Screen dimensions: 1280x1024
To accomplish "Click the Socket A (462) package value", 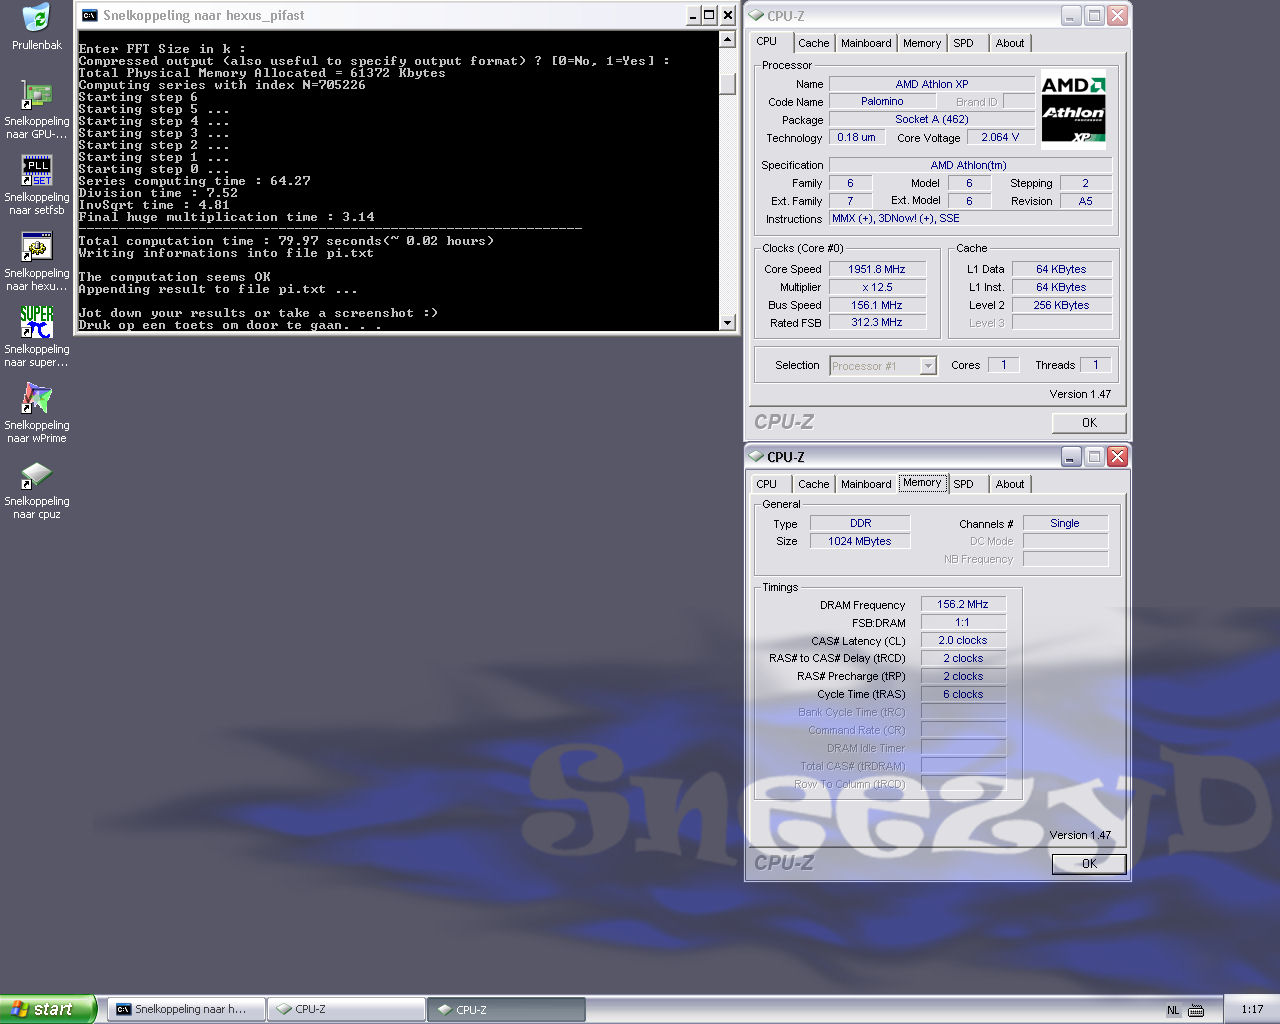I will coord(932,119).
